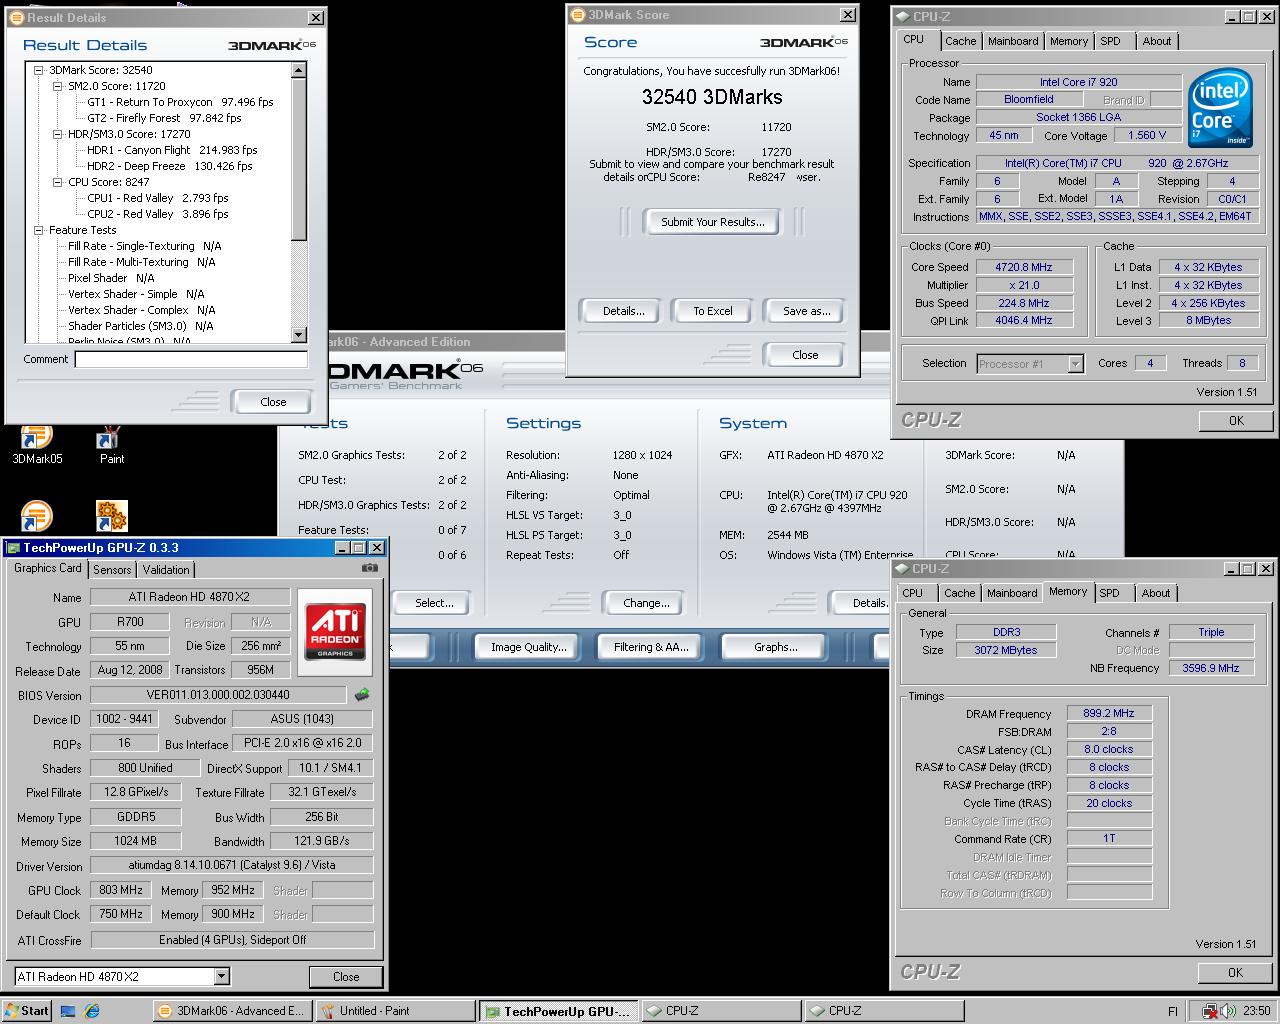1280x1024 pixels.
Task: Click the Close button in GPU-Z
Action: pyautogui.click(x=346, y=977)
